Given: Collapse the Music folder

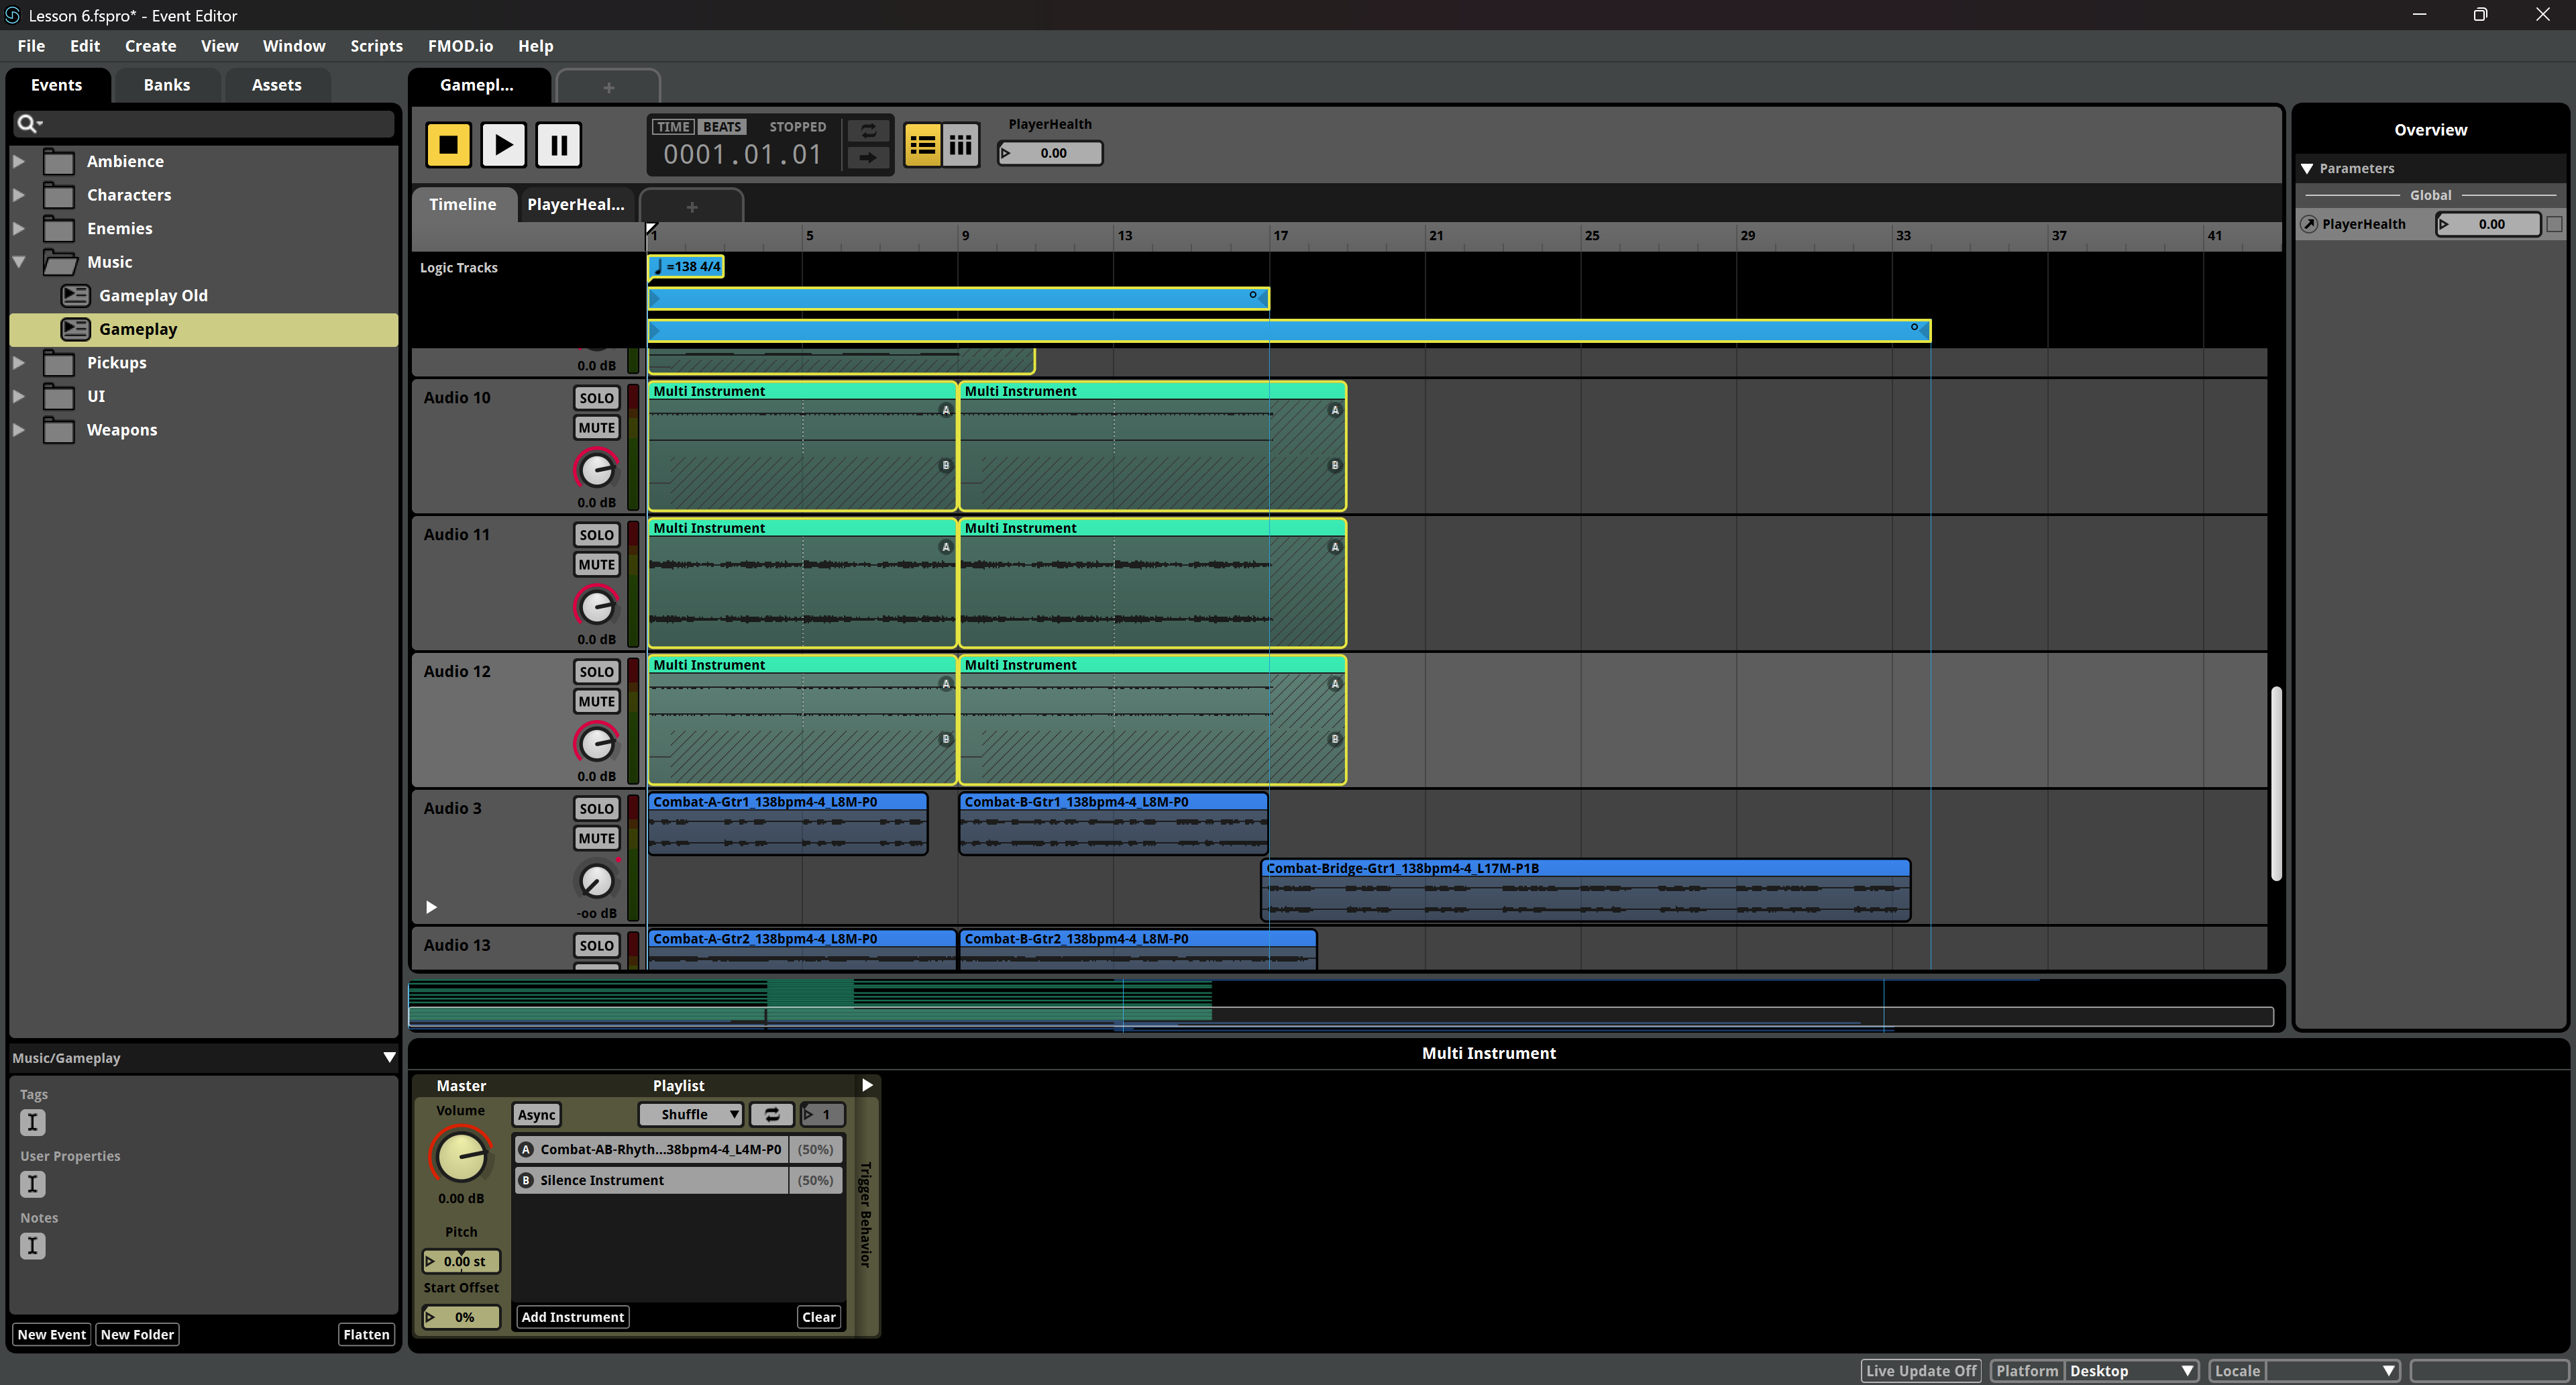Looking at the screenshot, I should pyautogui.click(x=19, y=262).
